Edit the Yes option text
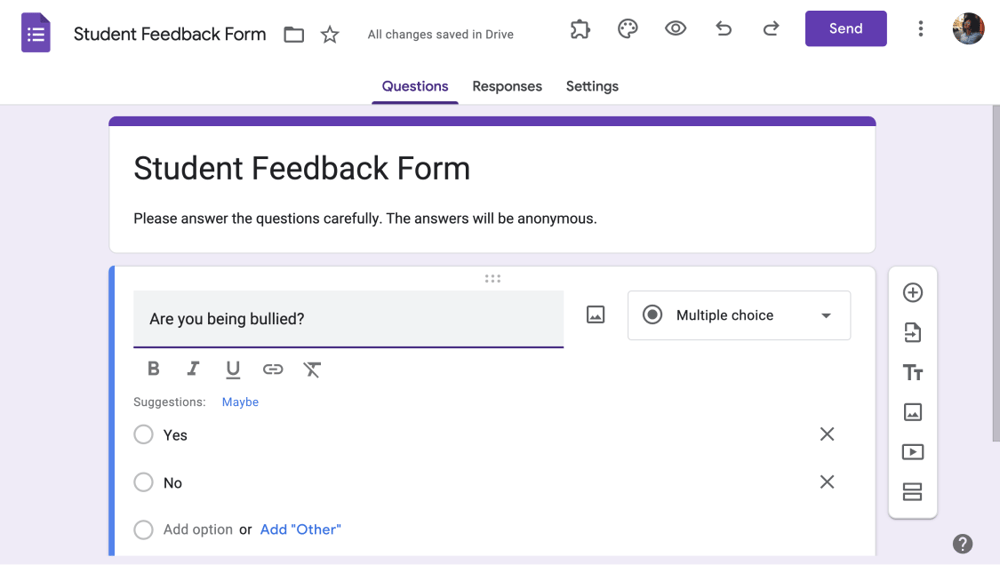The height and width of the screenshot is (565, 1000). 175,436
